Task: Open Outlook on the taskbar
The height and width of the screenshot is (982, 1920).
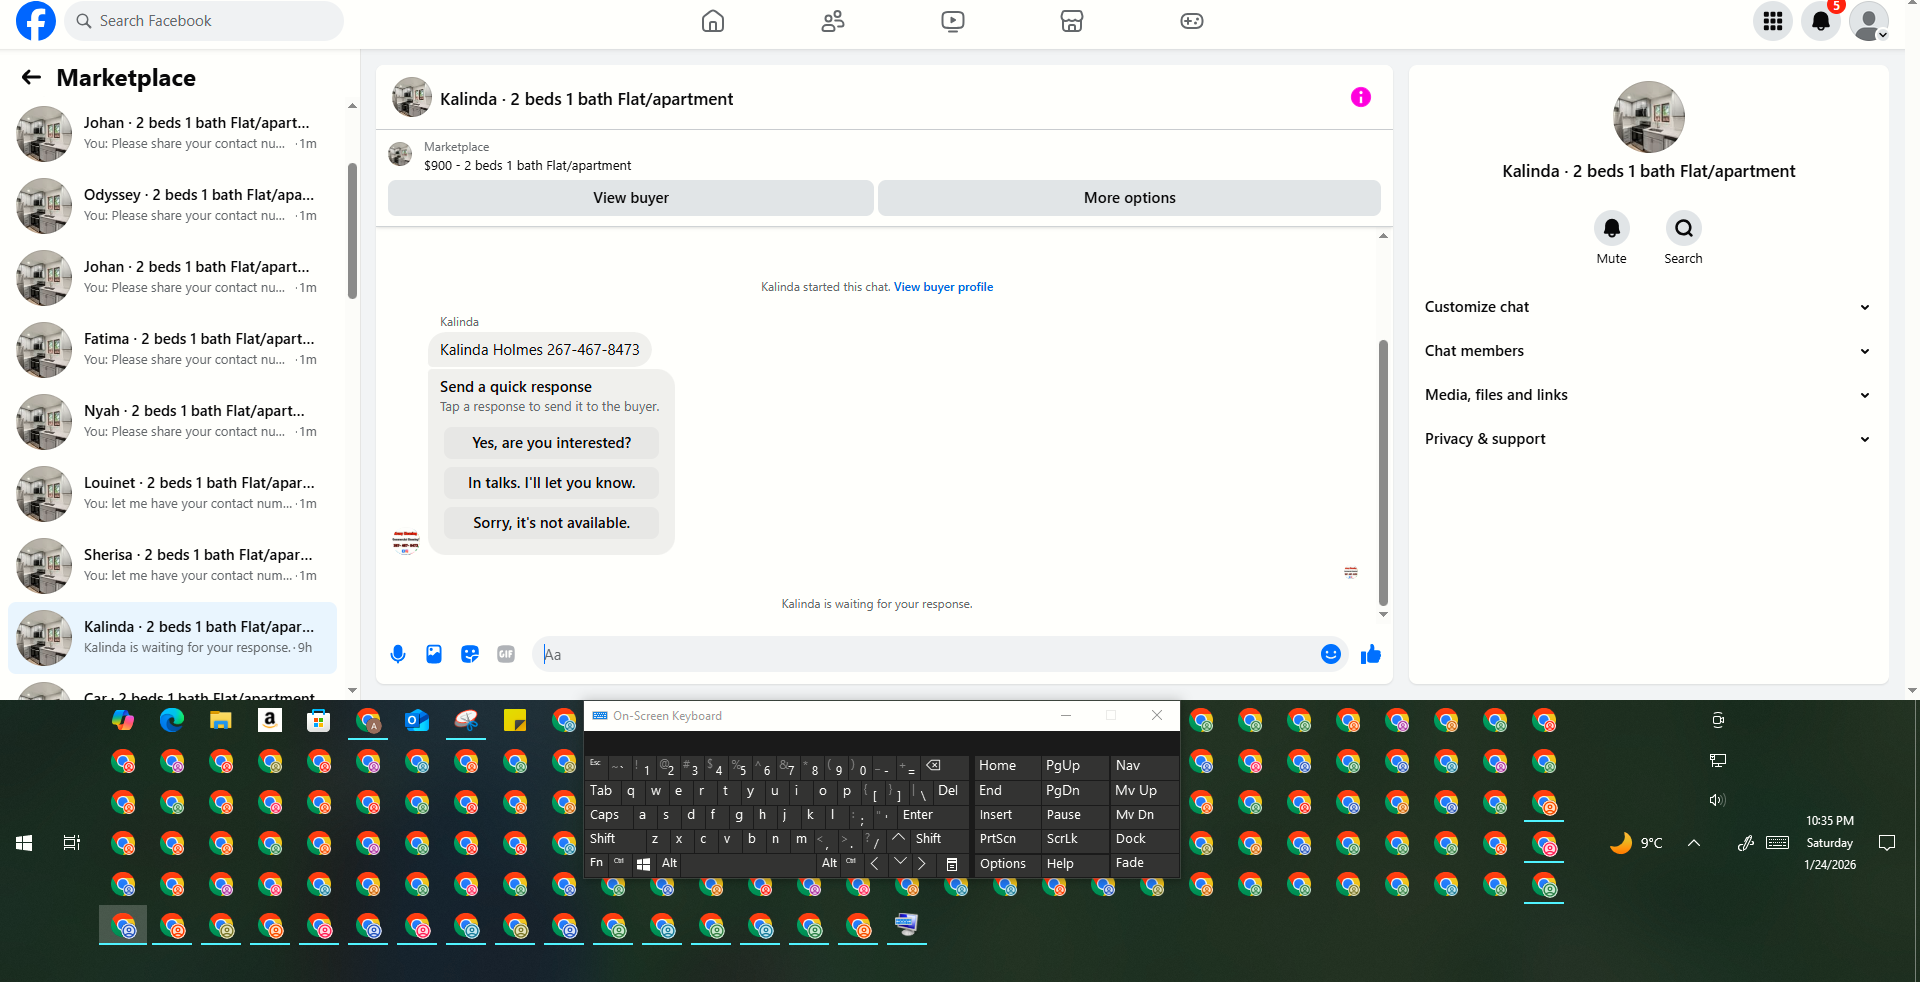Action: pos(417,720)
